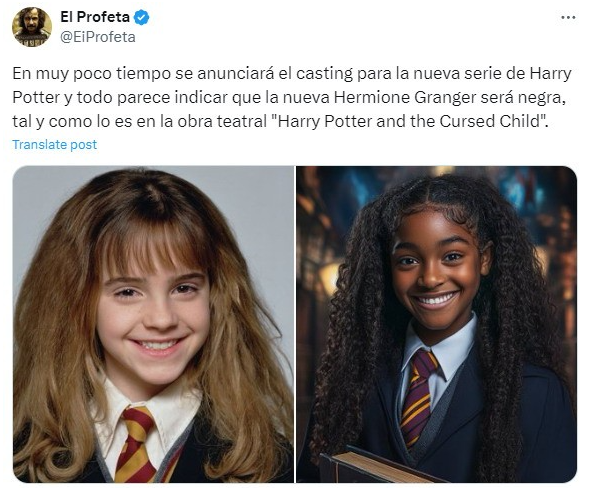Click the red-gold tie in left photo
This screenshot has height=490, width=605.
tap(134, 444)
